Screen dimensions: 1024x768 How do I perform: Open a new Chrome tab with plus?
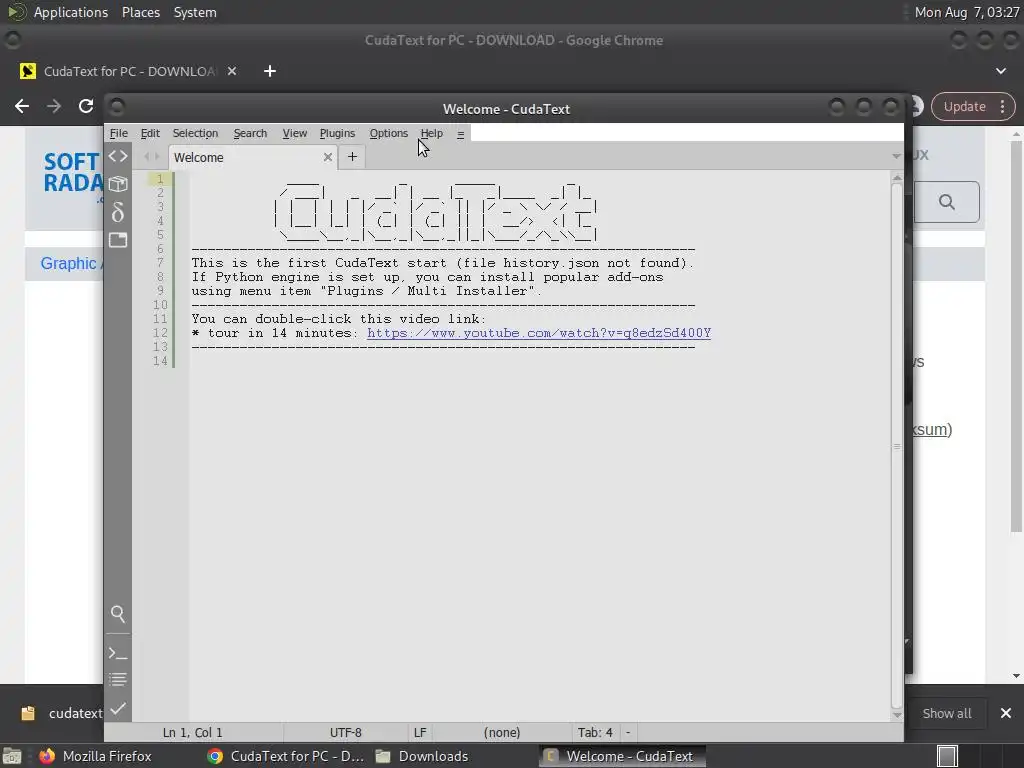tap(270, 71)
